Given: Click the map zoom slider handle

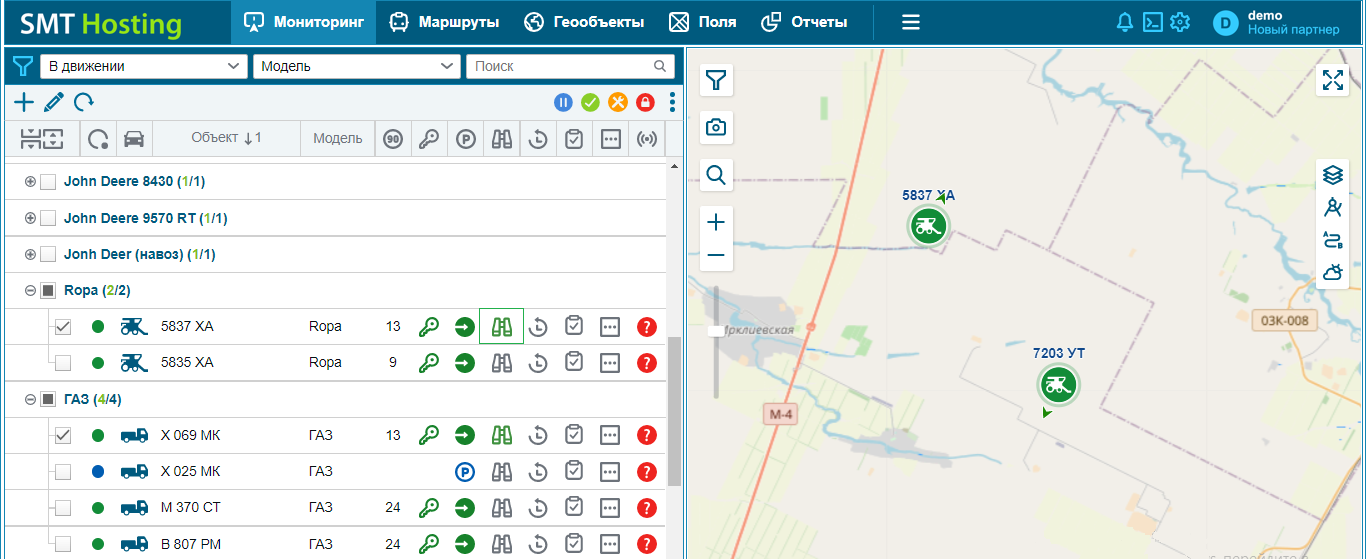Looking at the screenshot, I should click(x=715, y=330).
